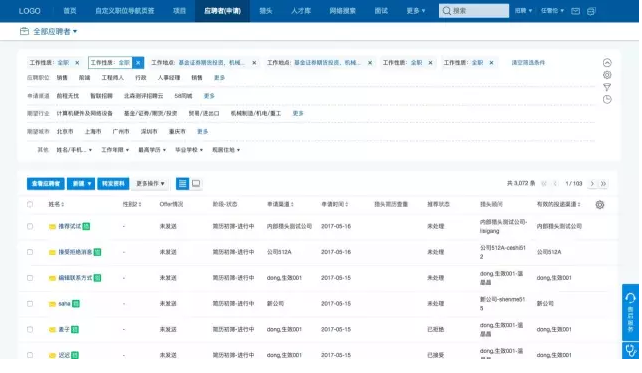
Task: Open the 工作年限 filter dropdown
Action: [x=116, y=151]
